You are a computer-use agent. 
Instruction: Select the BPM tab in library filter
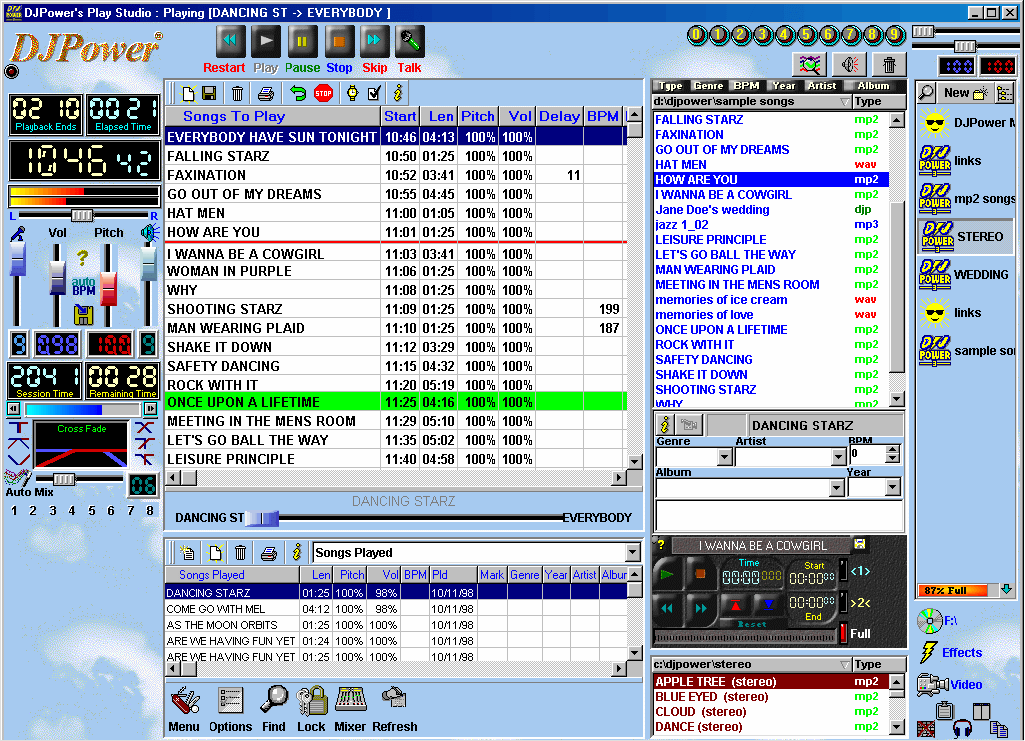[x=745, y=86]
